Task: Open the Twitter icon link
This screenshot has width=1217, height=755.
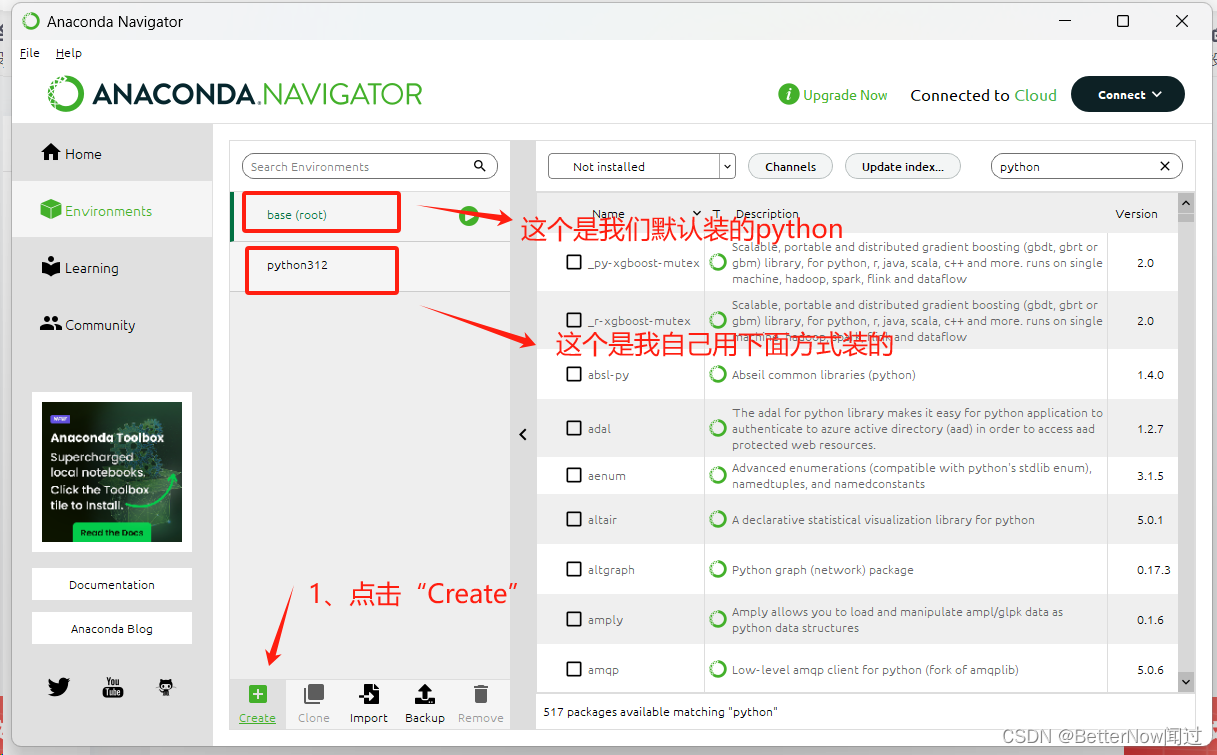Action: (59, 687)
